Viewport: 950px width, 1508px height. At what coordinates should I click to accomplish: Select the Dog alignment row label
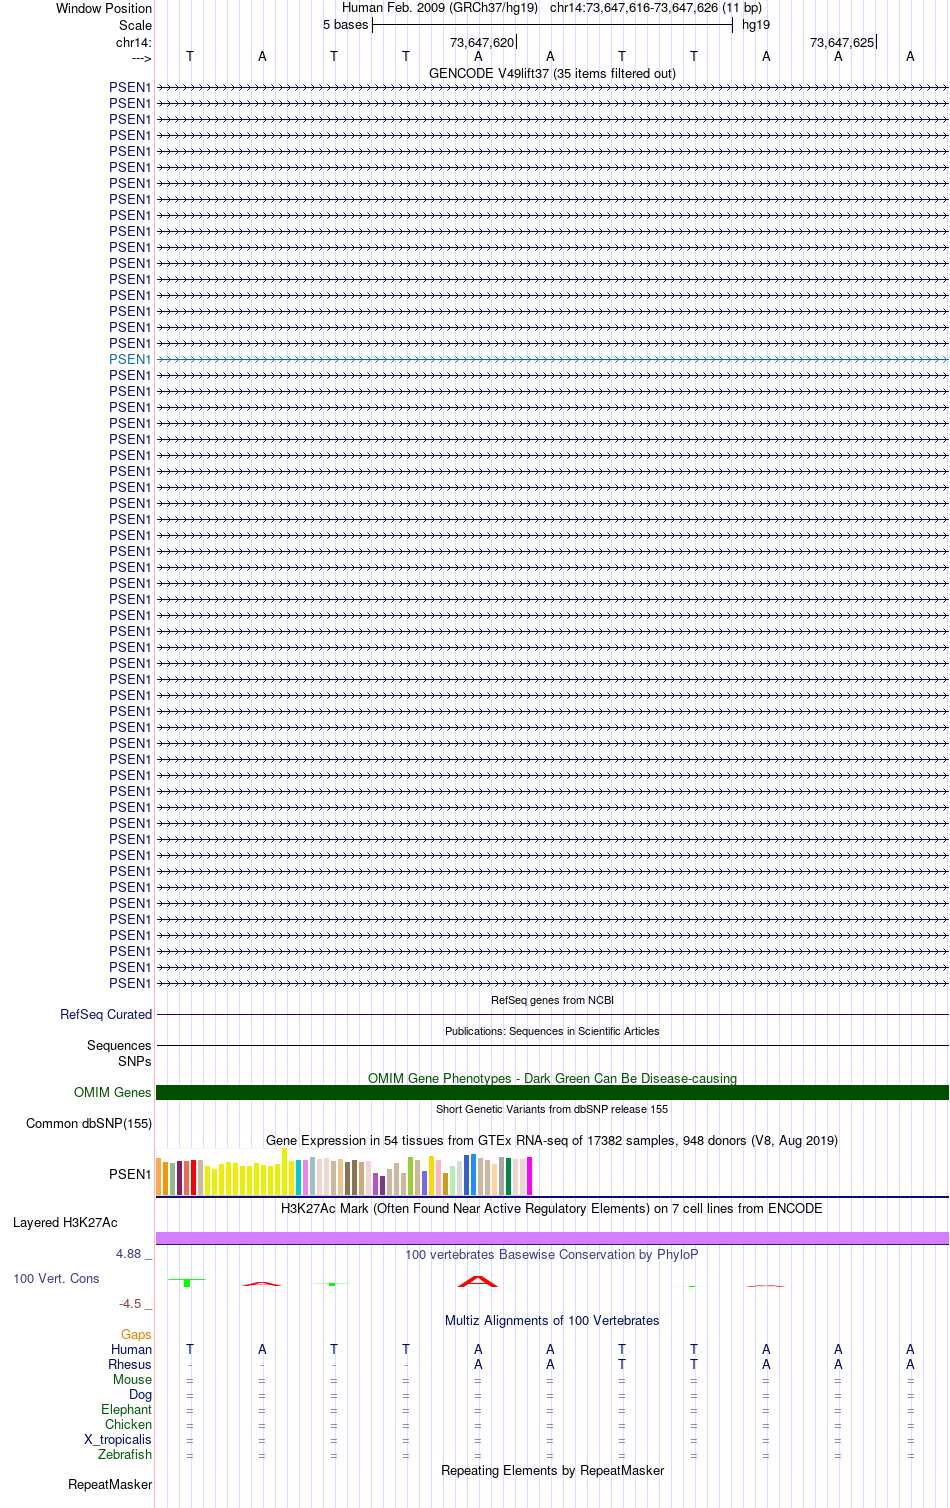coord(140,1394)
